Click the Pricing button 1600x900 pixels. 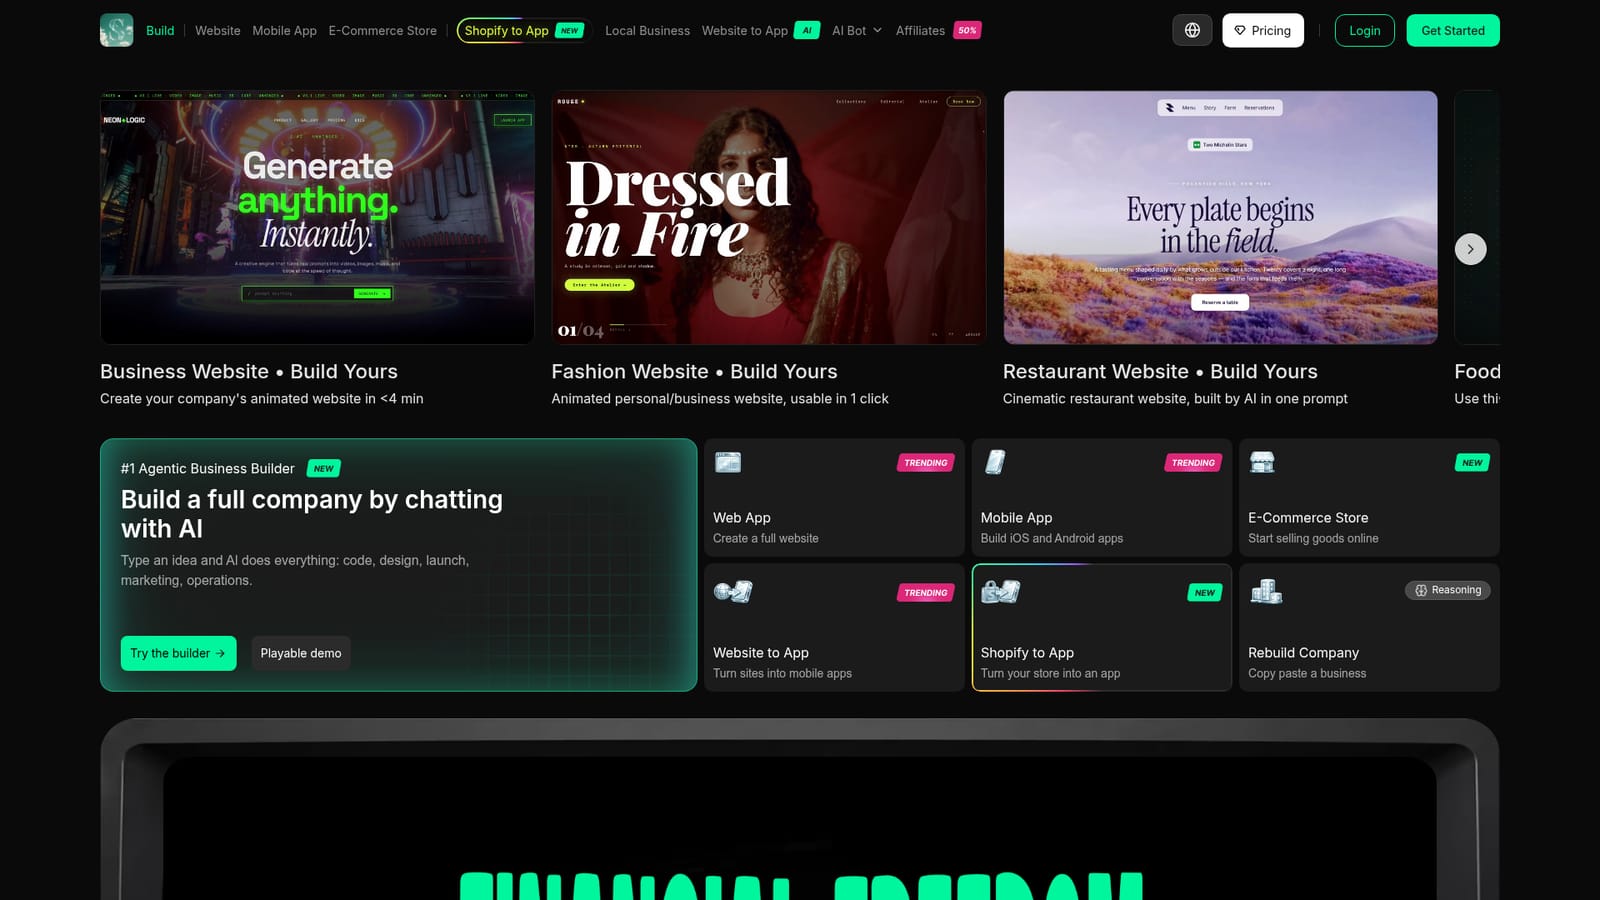coord(1263,30)
